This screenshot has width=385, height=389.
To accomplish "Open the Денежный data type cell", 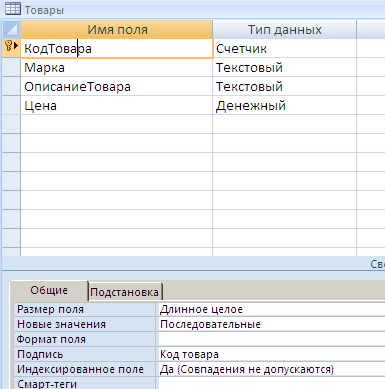I will 284,106.
